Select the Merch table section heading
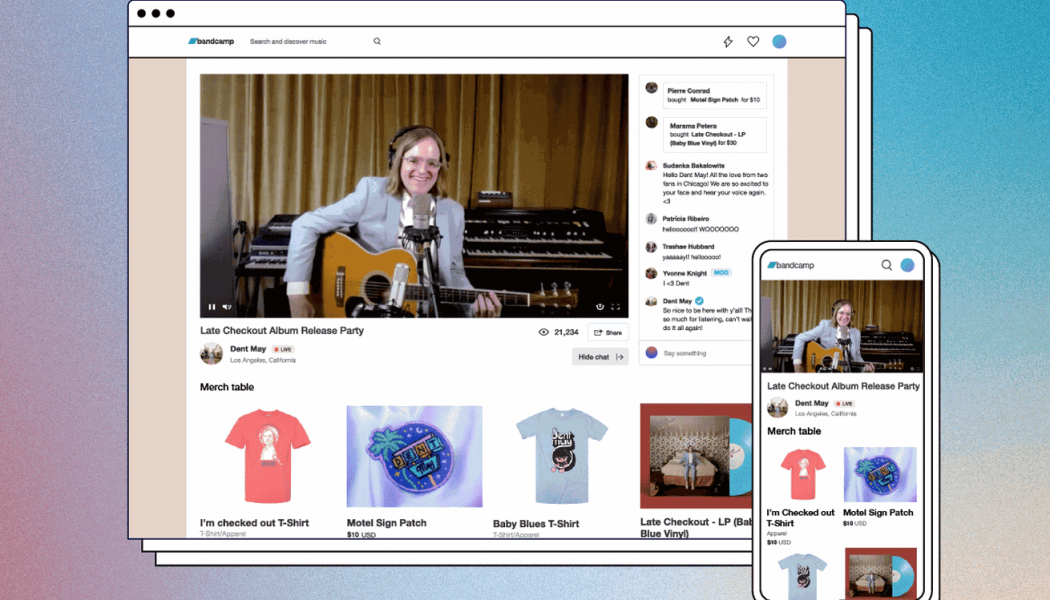1050x600 pixels. pyautogui.click(x=227, y=387)
